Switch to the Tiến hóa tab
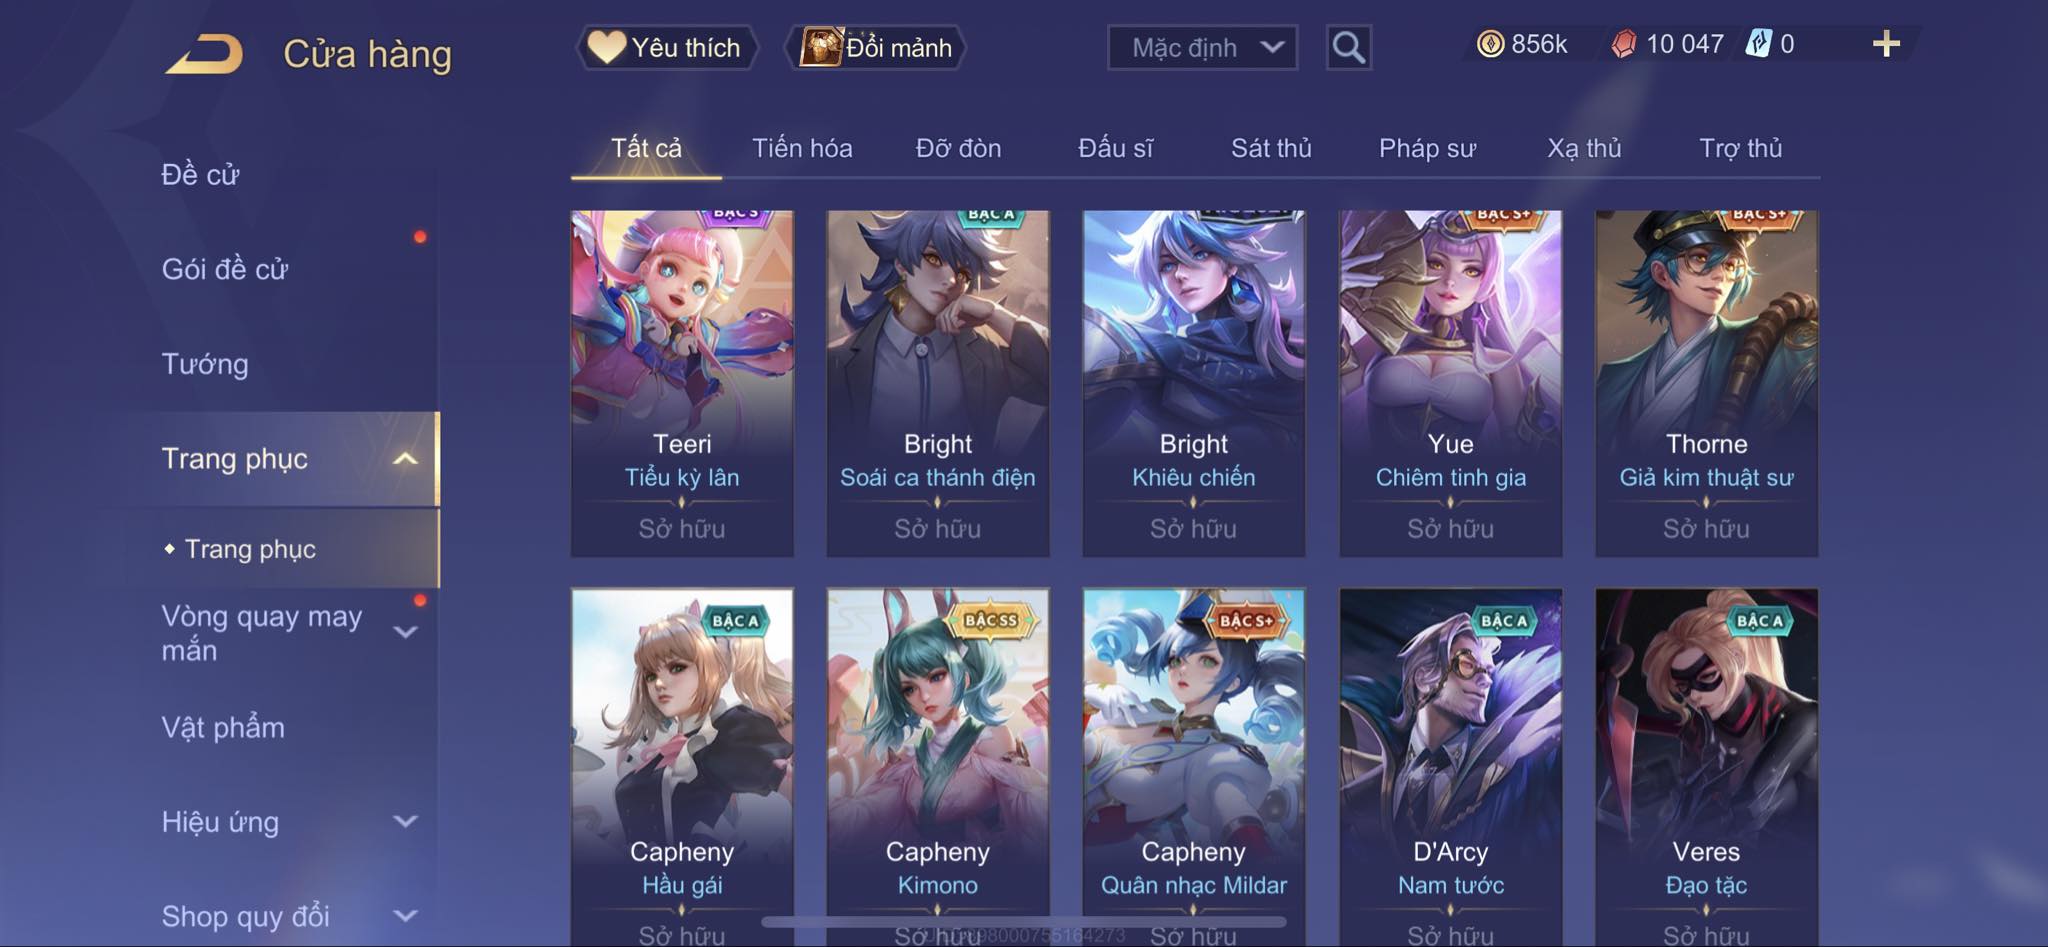Viewport: 2048px width, 947px height. (x=802, y=148)
